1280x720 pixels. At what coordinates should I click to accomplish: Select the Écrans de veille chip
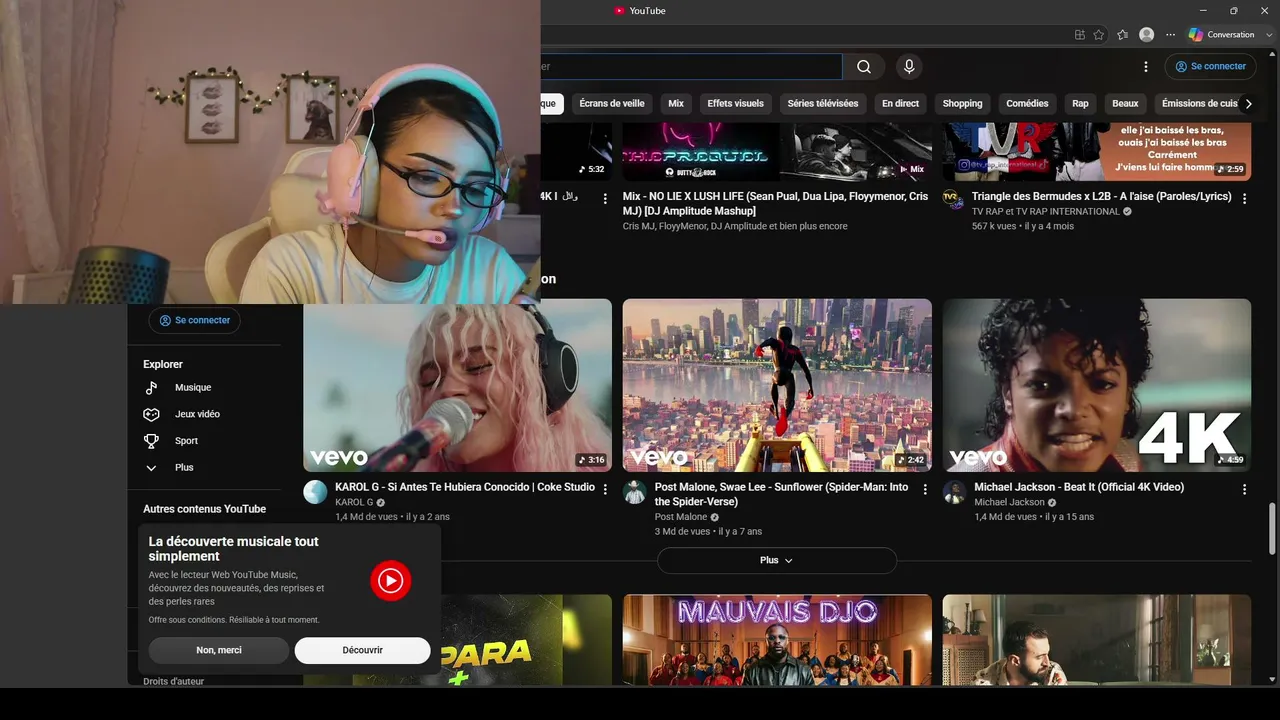612,104
